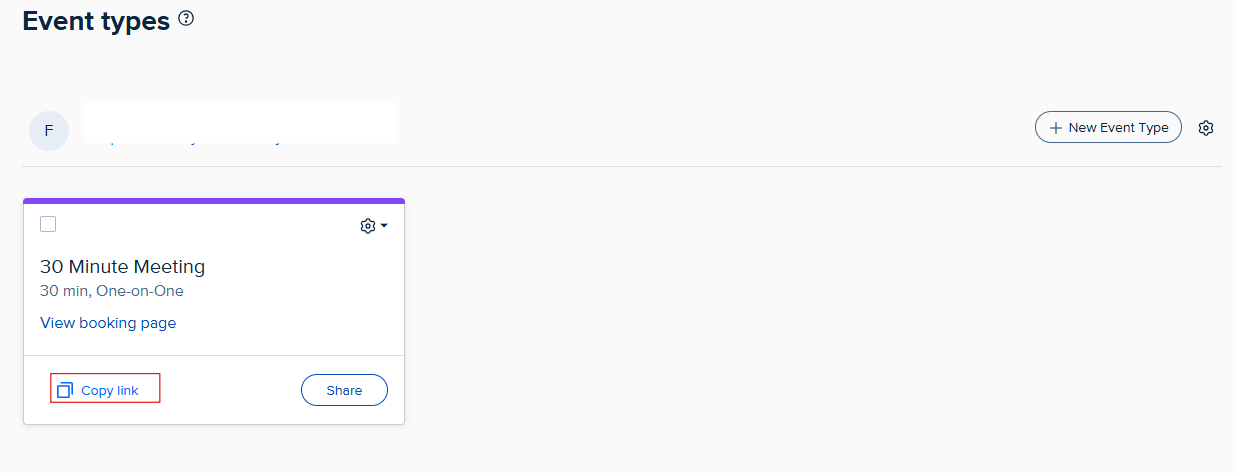The height and width of the screenshot is (473, 1236).
Task: Click the plus icon in New Event Type
Action: click(1055, 128)
